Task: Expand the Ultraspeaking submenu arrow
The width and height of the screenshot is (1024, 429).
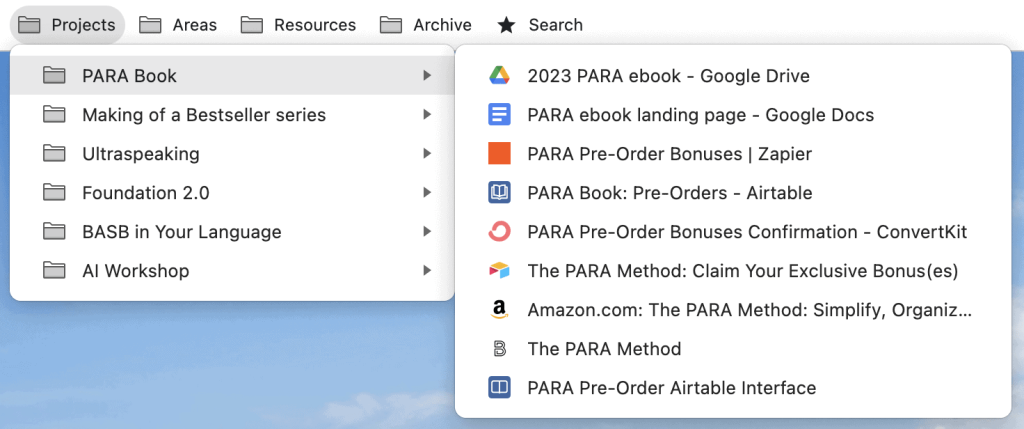Action: point(427,154)
